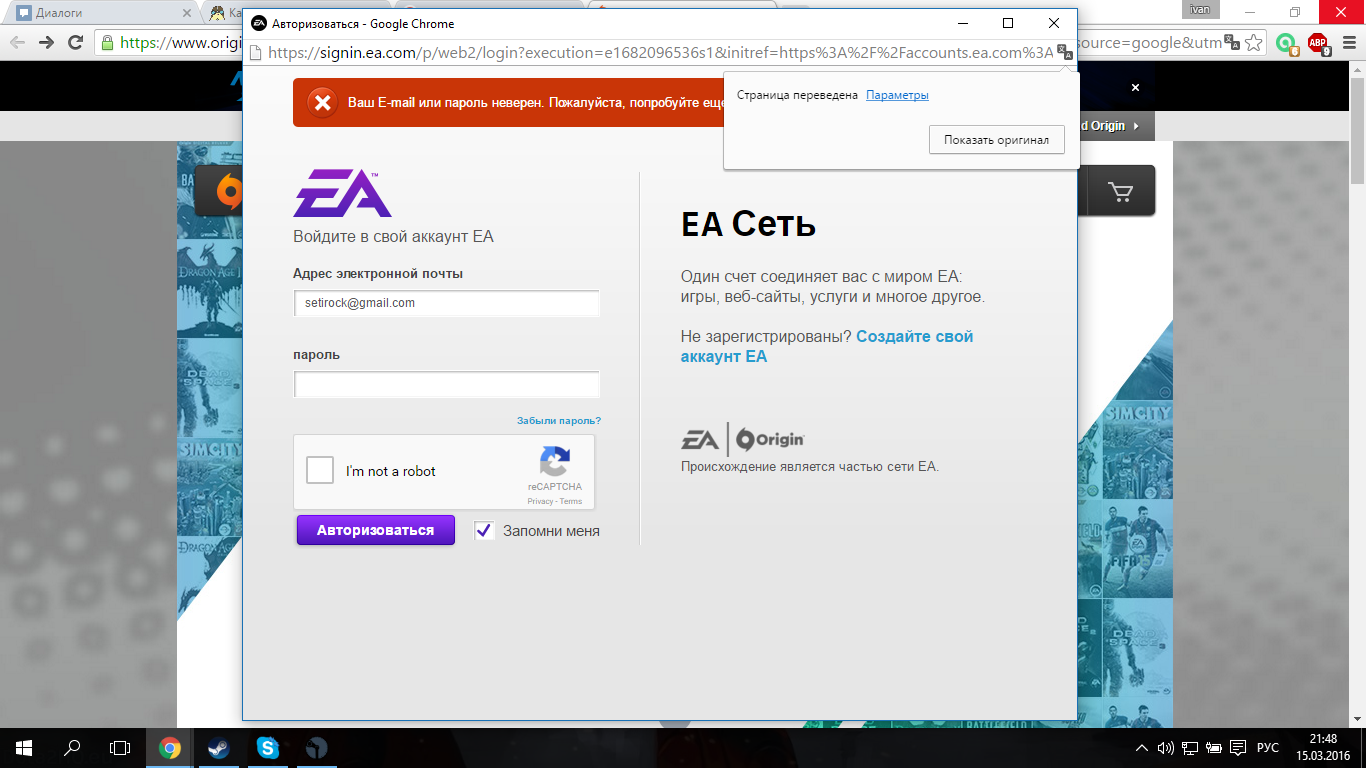Click the red error X icon
The width and height of the screenshot is (1366, 768).
click(322, 102)
